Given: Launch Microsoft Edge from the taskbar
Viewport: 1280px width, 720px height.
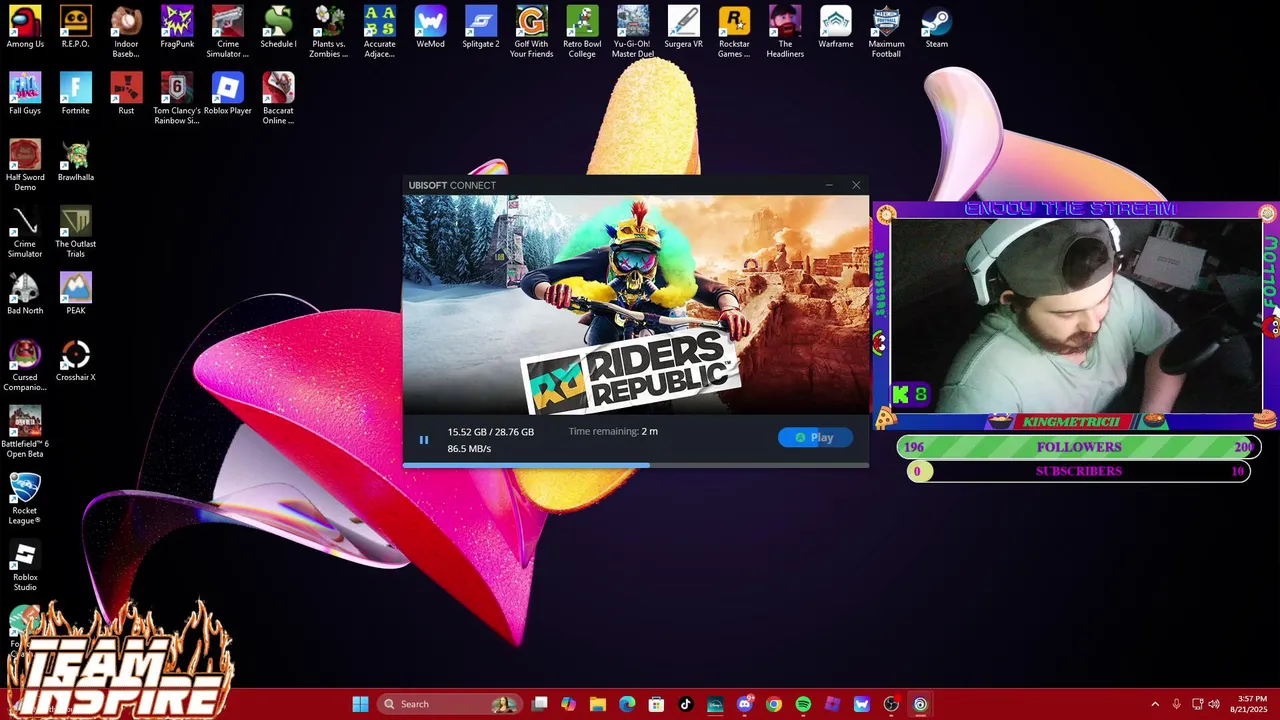Looking at the screenshot, I should click(x=627, y=704).
